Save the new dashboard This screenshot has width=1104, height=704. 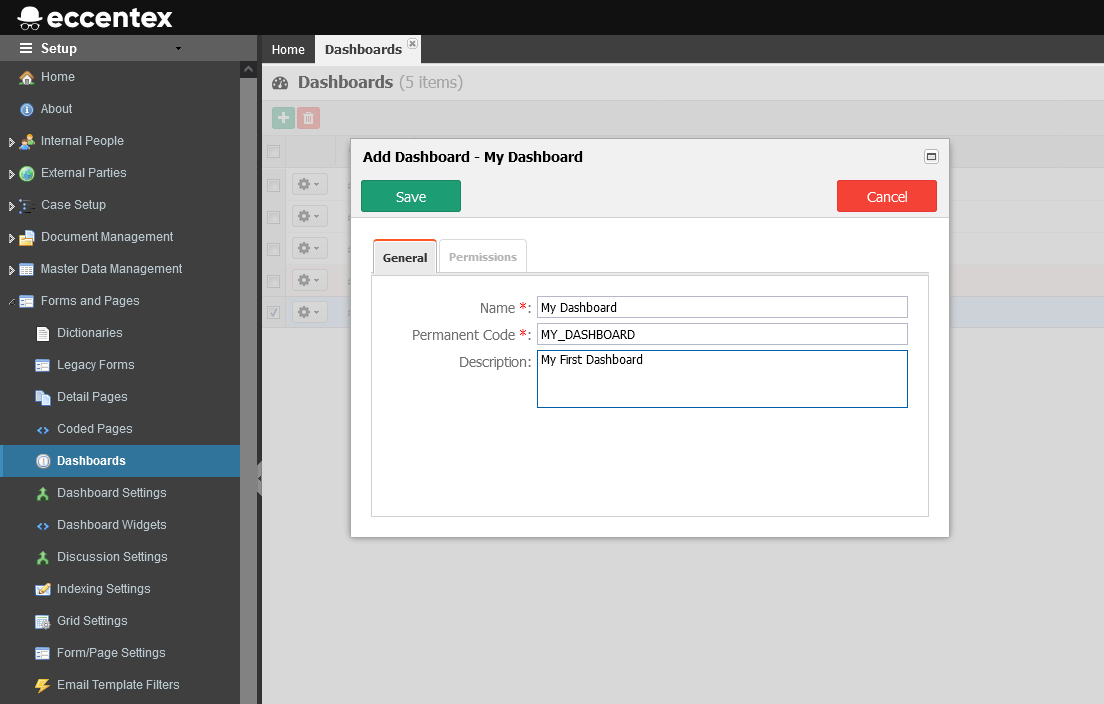click(411, 196)
